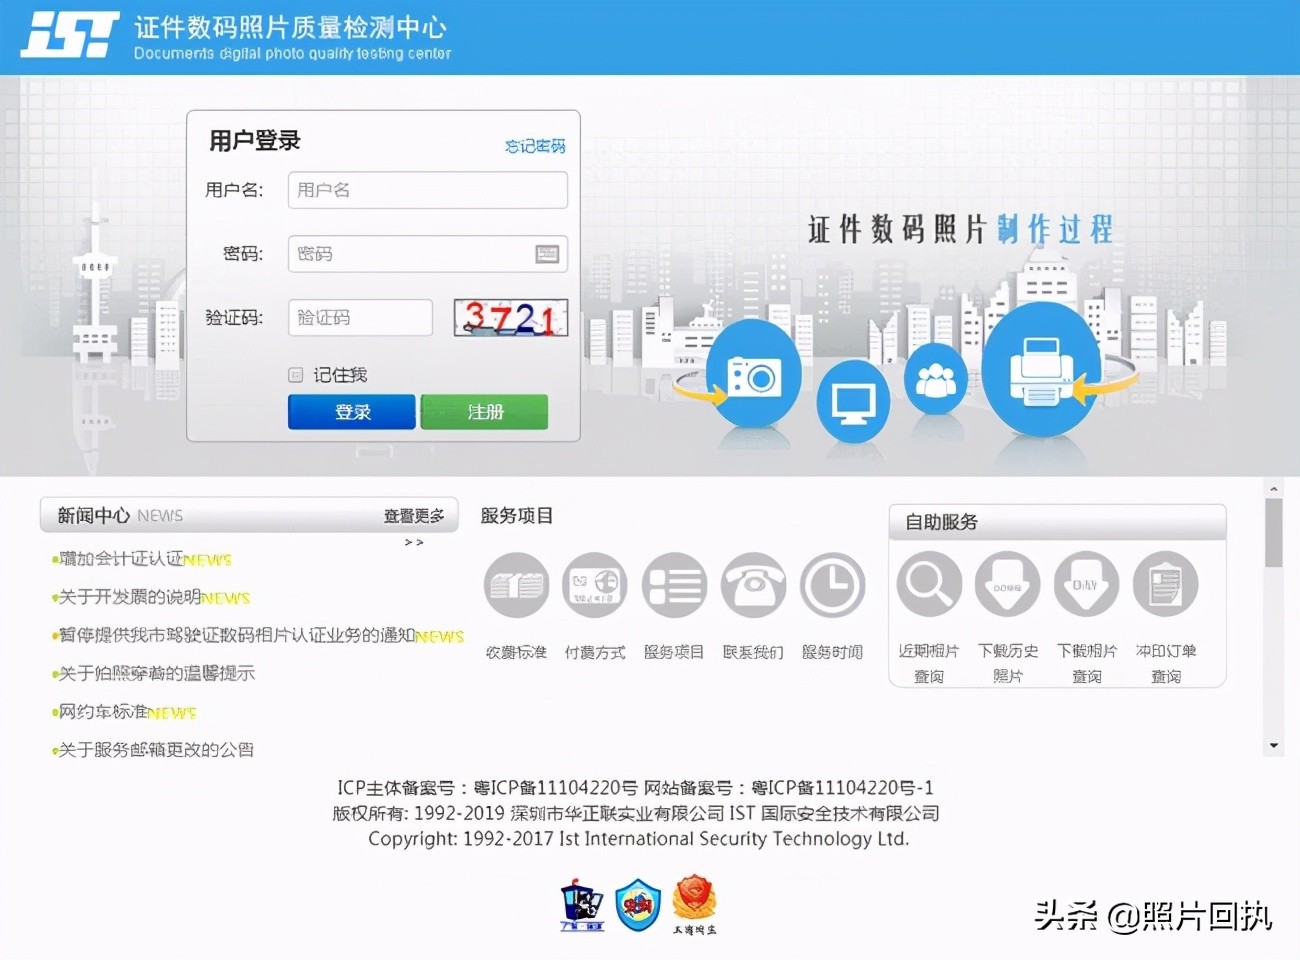1300x960 pixels.
Task: Click the scrollbar down arrow
Action: tap(1273, 744)
